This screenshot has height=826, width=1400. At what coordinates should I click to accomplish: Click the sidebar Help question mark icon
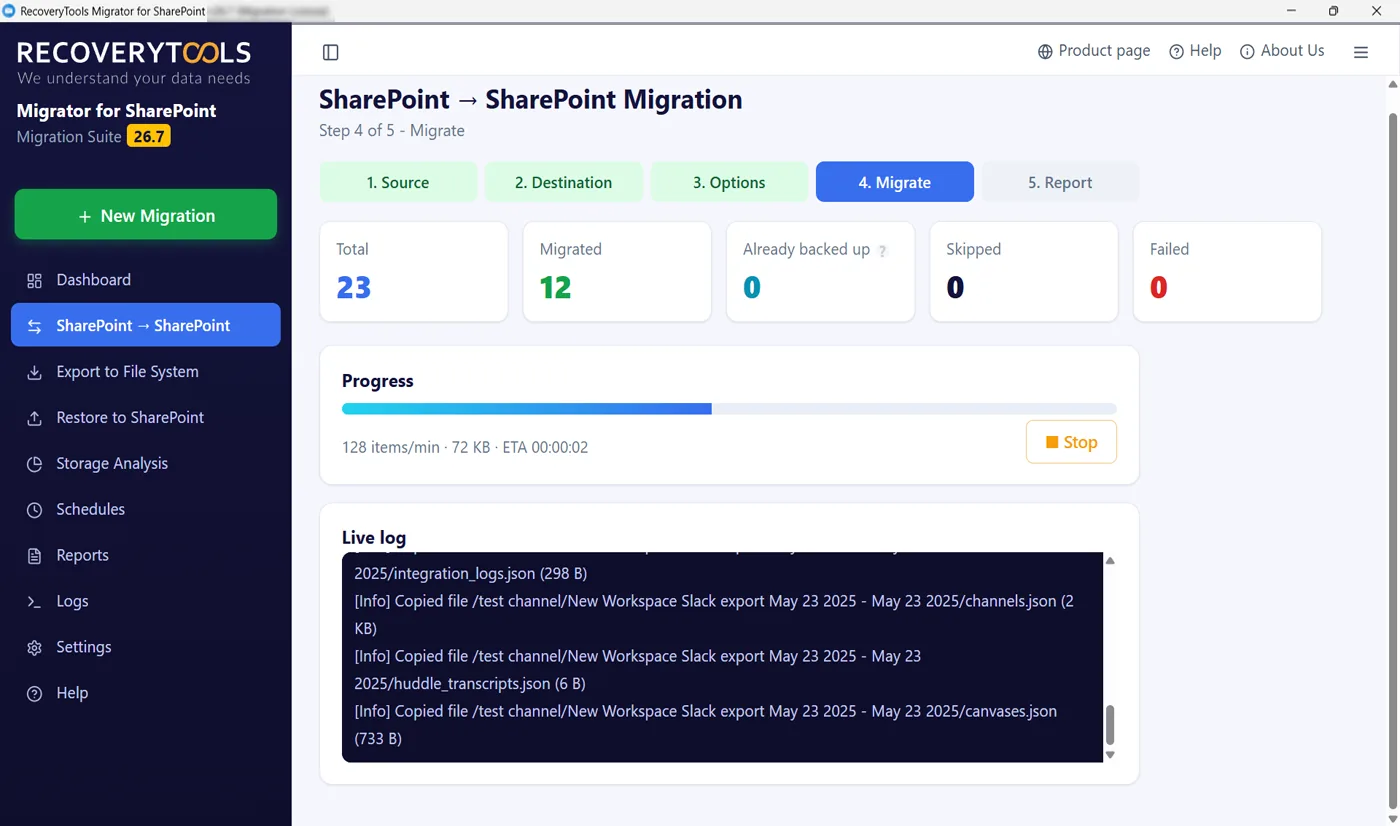[35, 693]
